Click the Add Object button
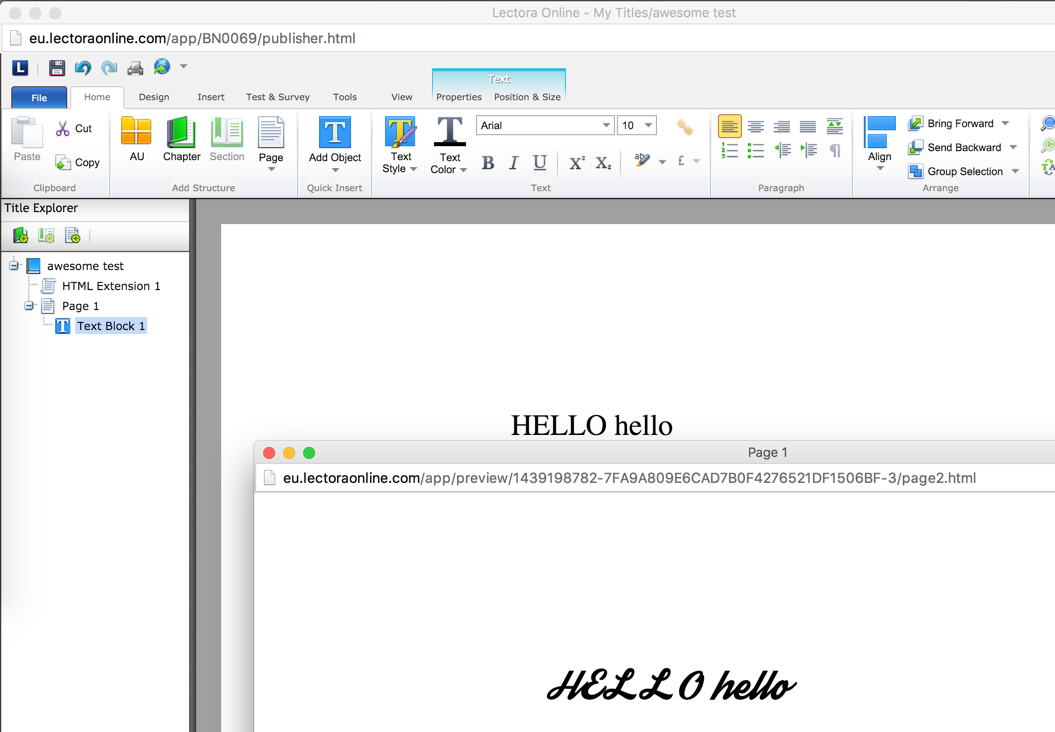The image size is (1055, 732). 335,143
